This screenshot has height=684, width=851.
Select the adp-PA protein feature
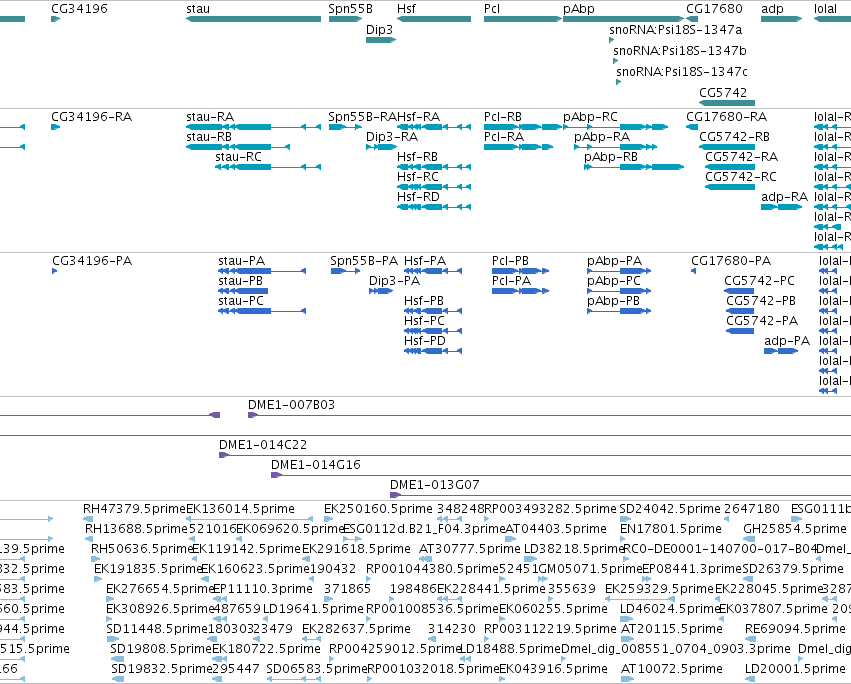click(781, 351)
